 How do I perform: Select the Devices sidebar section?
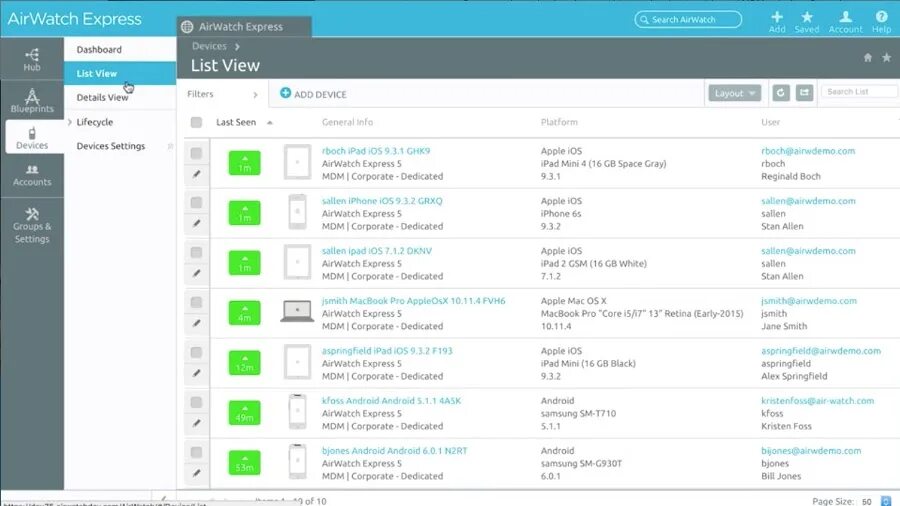[32, 138]
